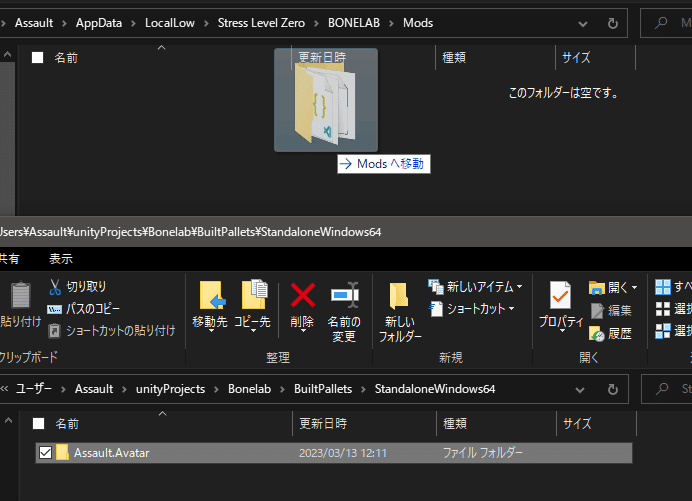692x501 pixels.
Task: Sort by 種類 column in Mods window
Action: tap(454, 58)
